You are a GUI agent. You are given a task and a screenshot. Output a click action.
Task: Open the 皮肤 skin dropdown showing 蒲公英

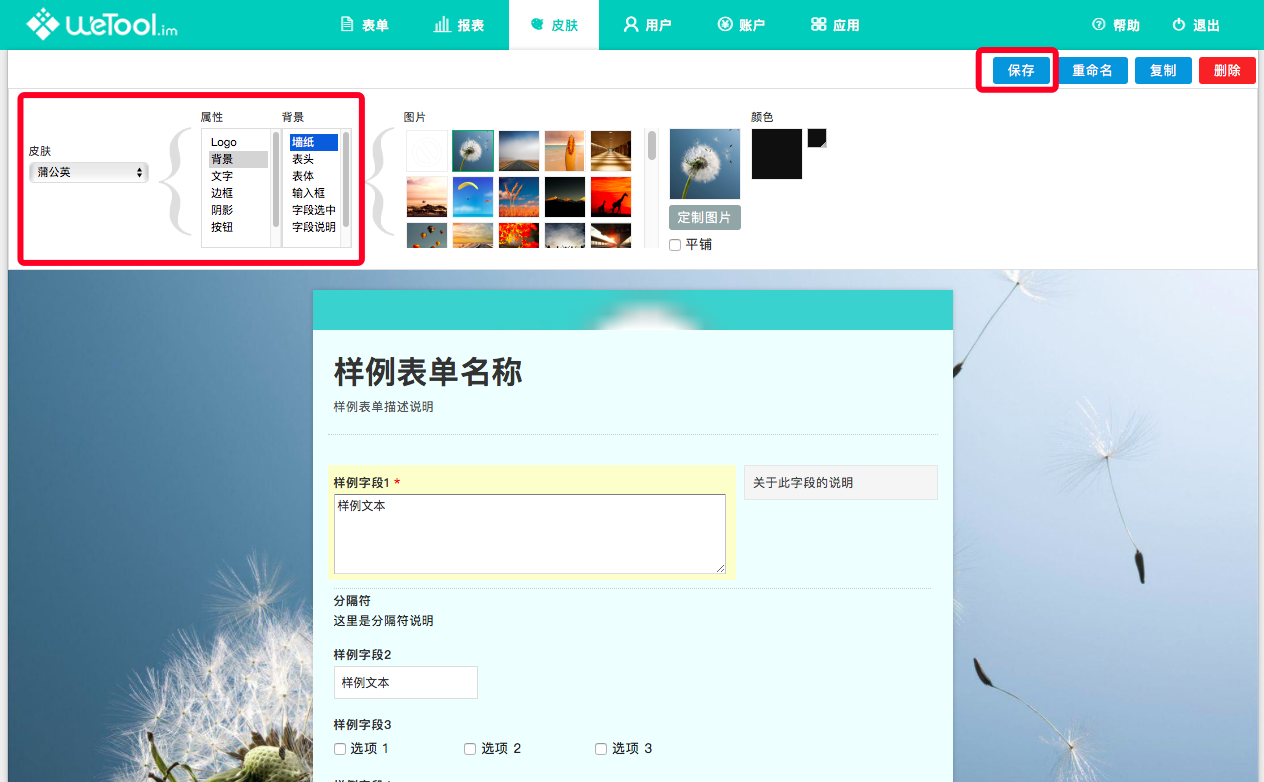coord(88,172)
